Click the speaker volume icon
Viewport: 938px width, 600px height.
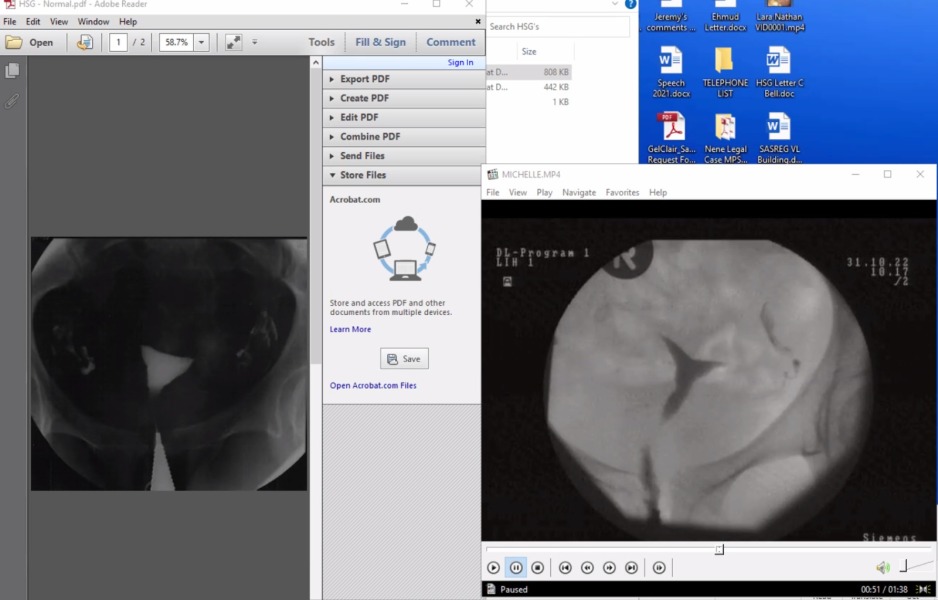click(x=881, y=567)
